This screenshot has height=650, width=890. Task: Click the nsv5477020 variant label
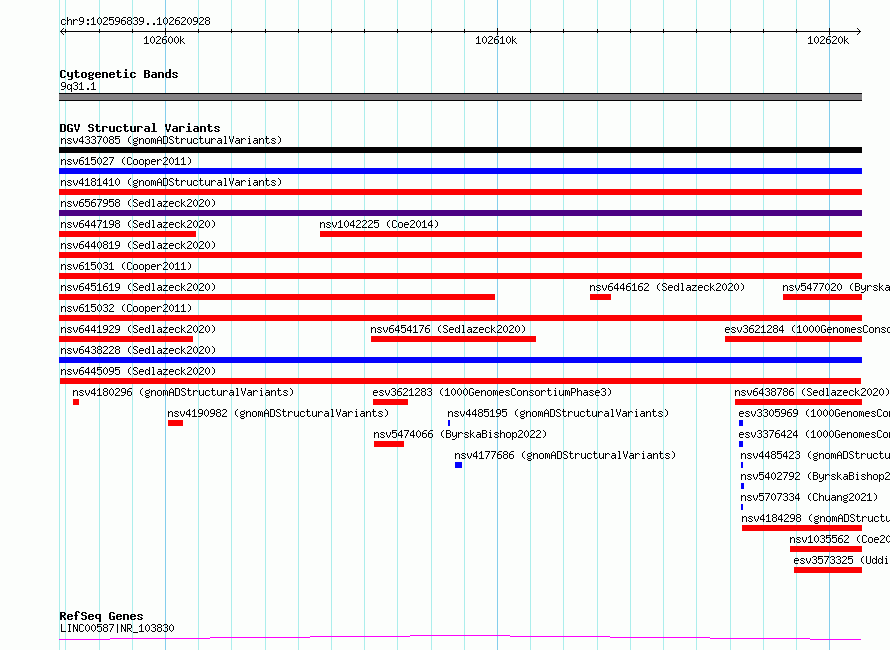point(836,287)
